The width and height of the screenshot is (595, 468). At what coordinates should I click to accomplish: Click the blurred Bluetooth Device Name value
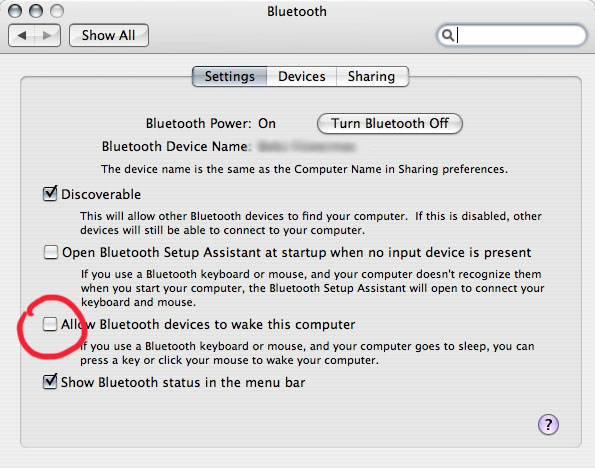[307, 147]
